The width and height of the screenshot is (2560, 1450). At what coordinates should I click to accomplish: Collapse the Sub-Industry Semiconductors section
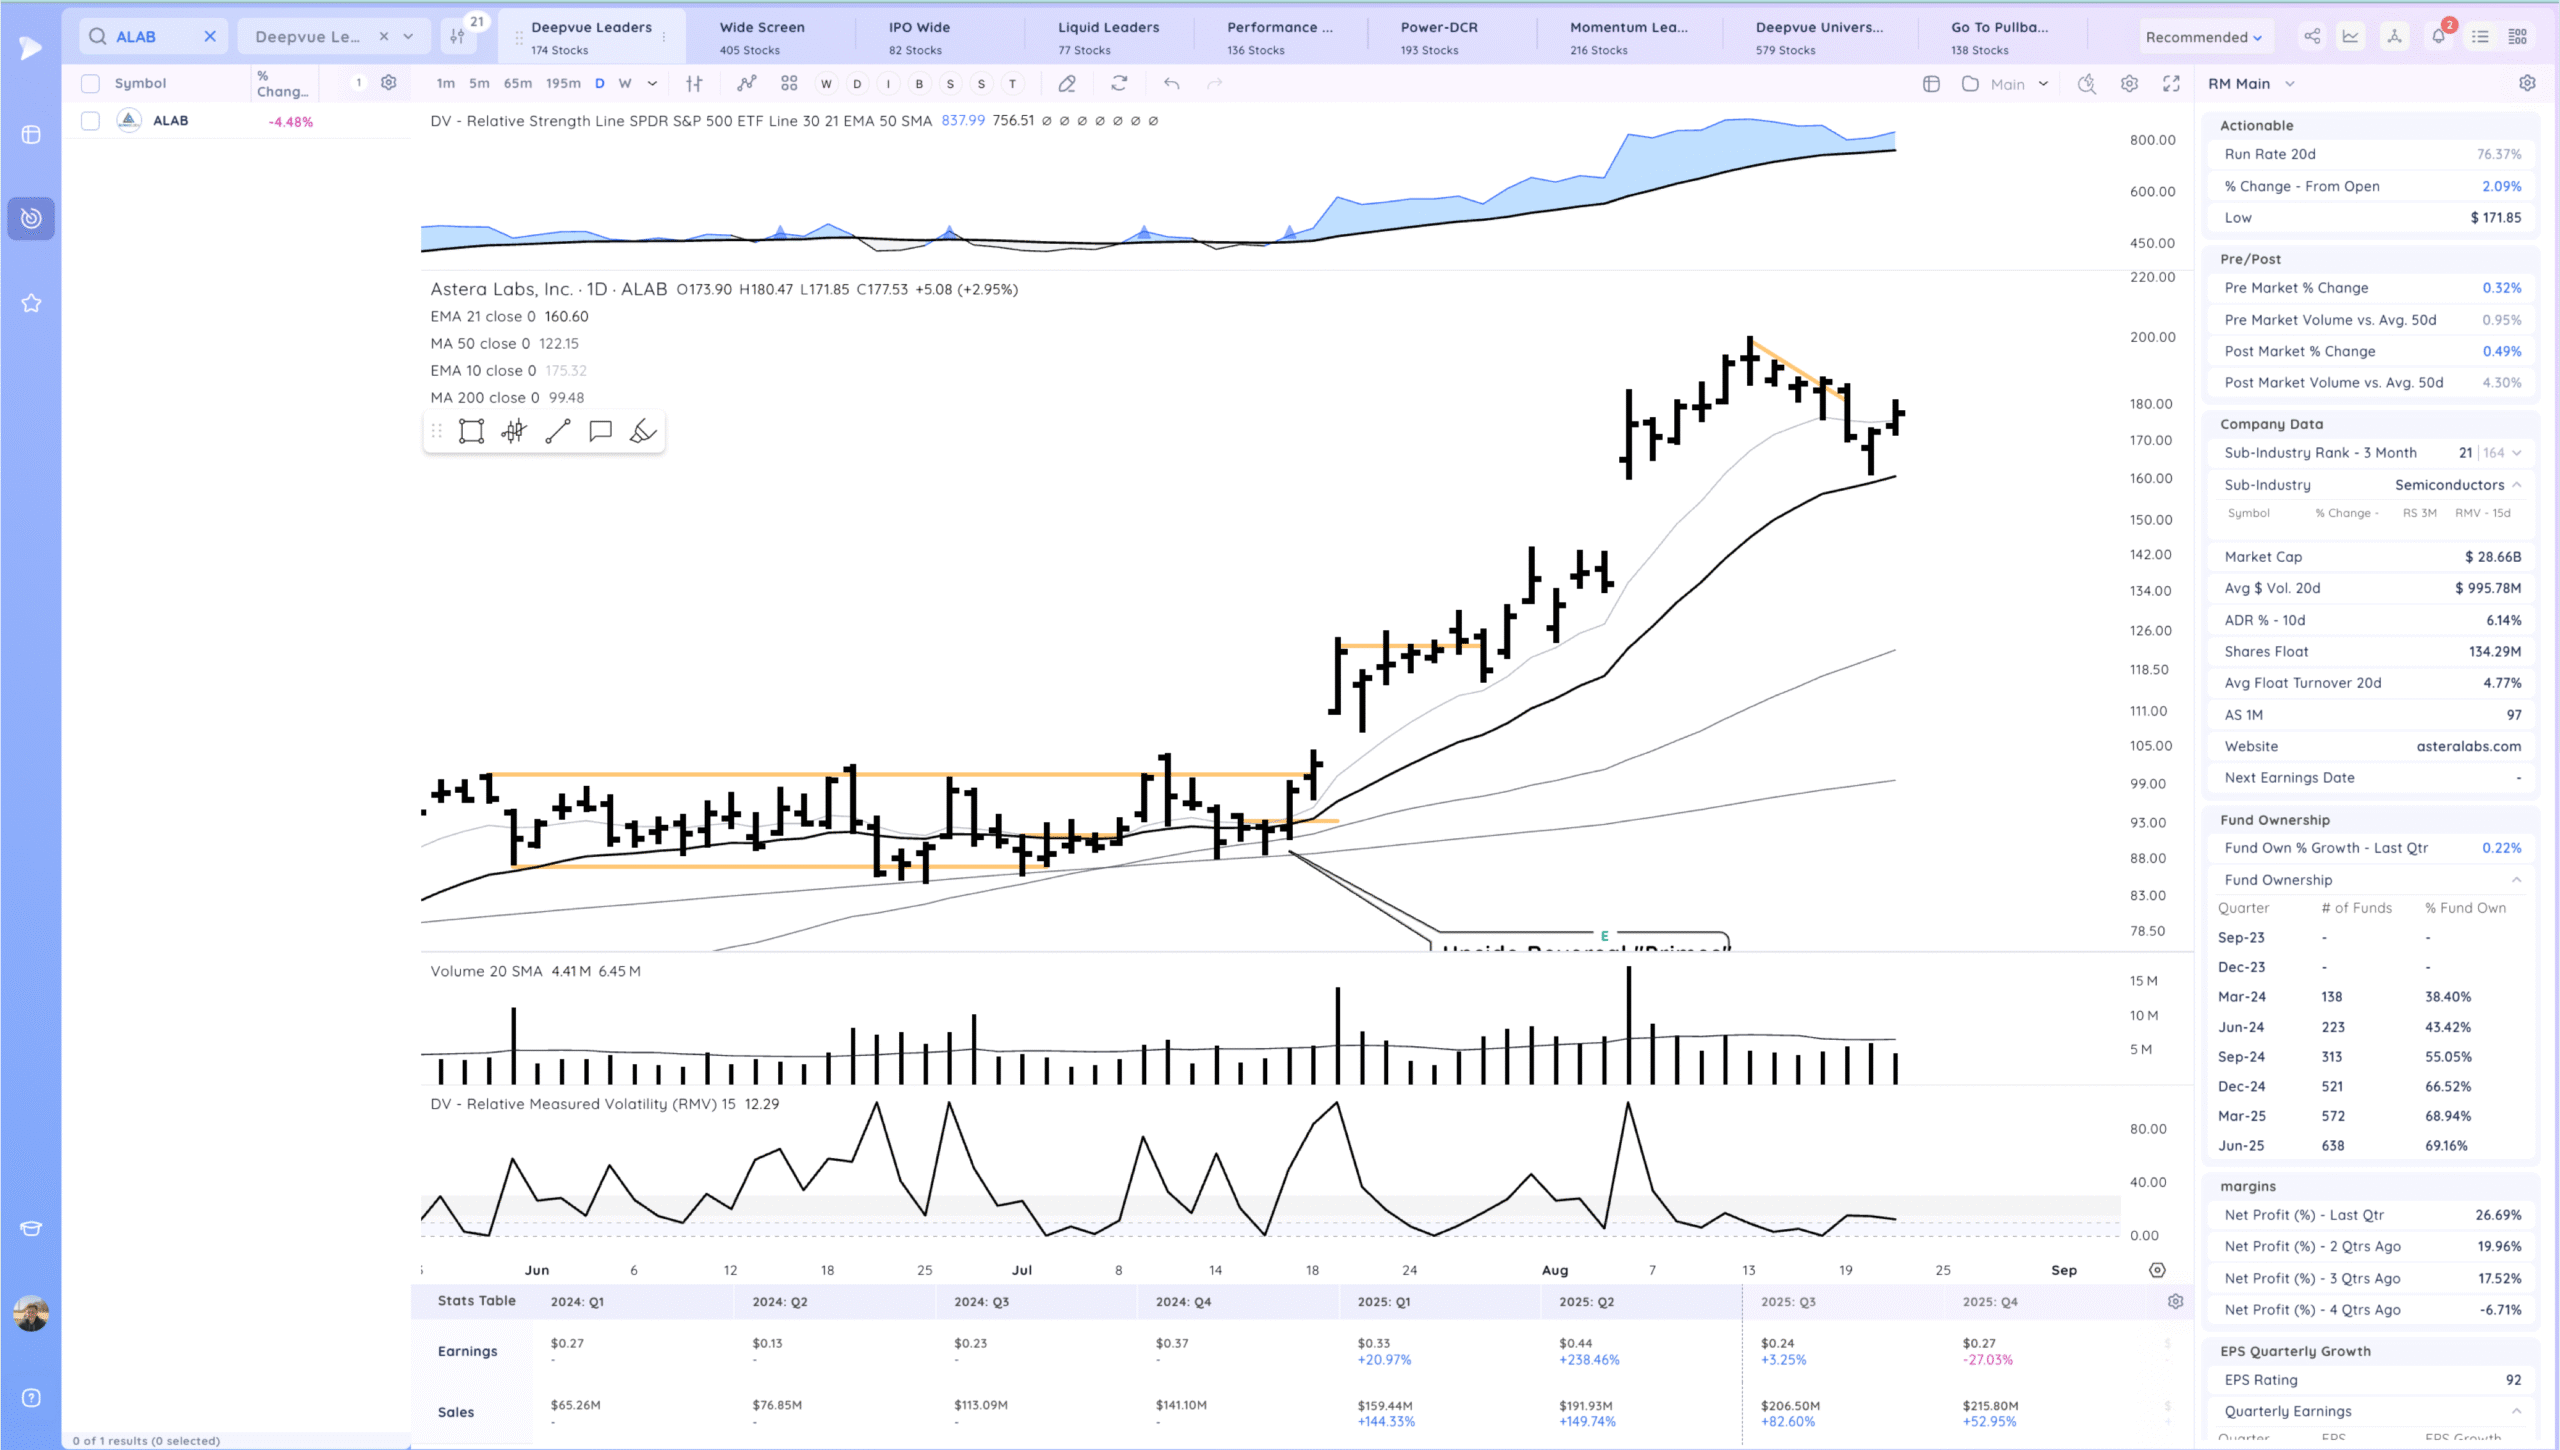coord(2516,485)
